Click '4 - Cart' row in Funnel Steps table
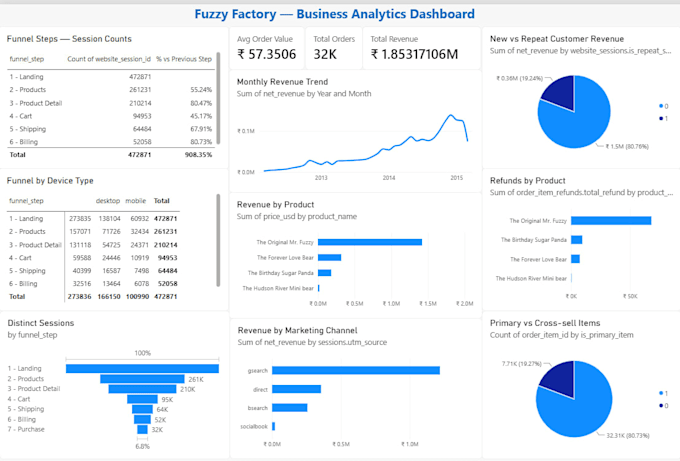The width and height of the screenshot is (680, 461). [111, 116]
